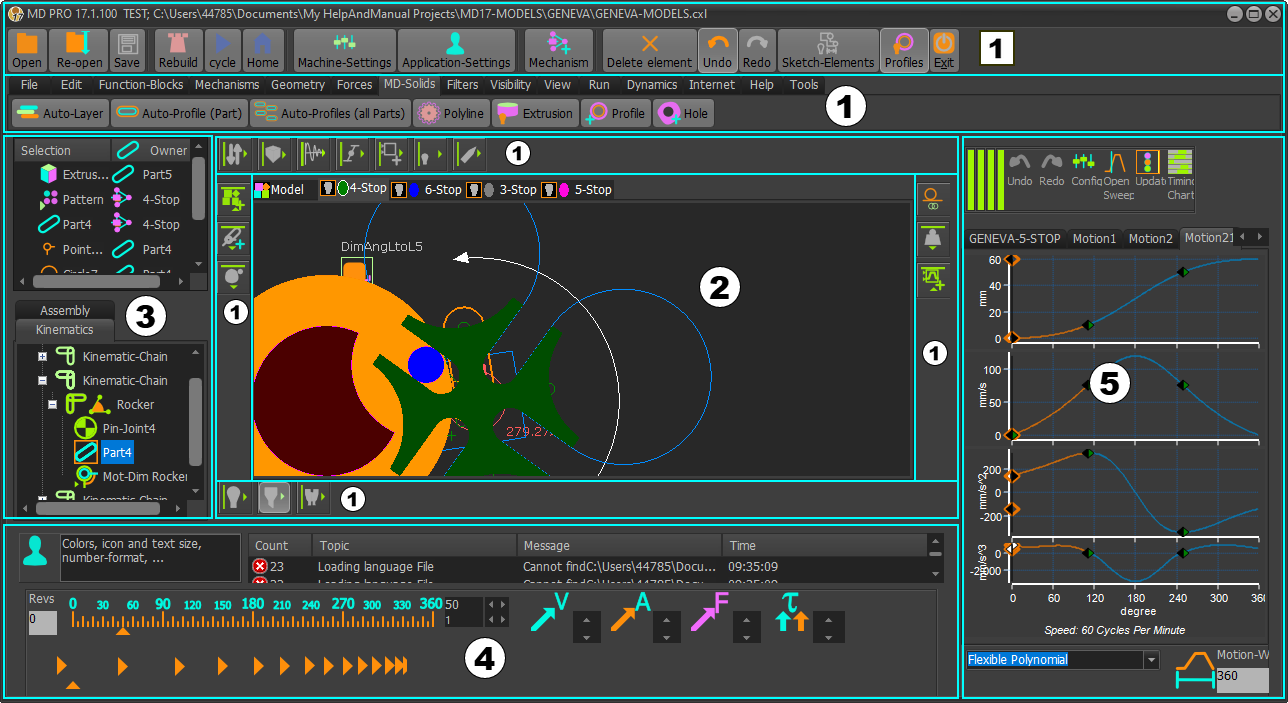Select the Model tab in graphics area
This screenshot has width=1288, height=703.
tap(281, 189)
